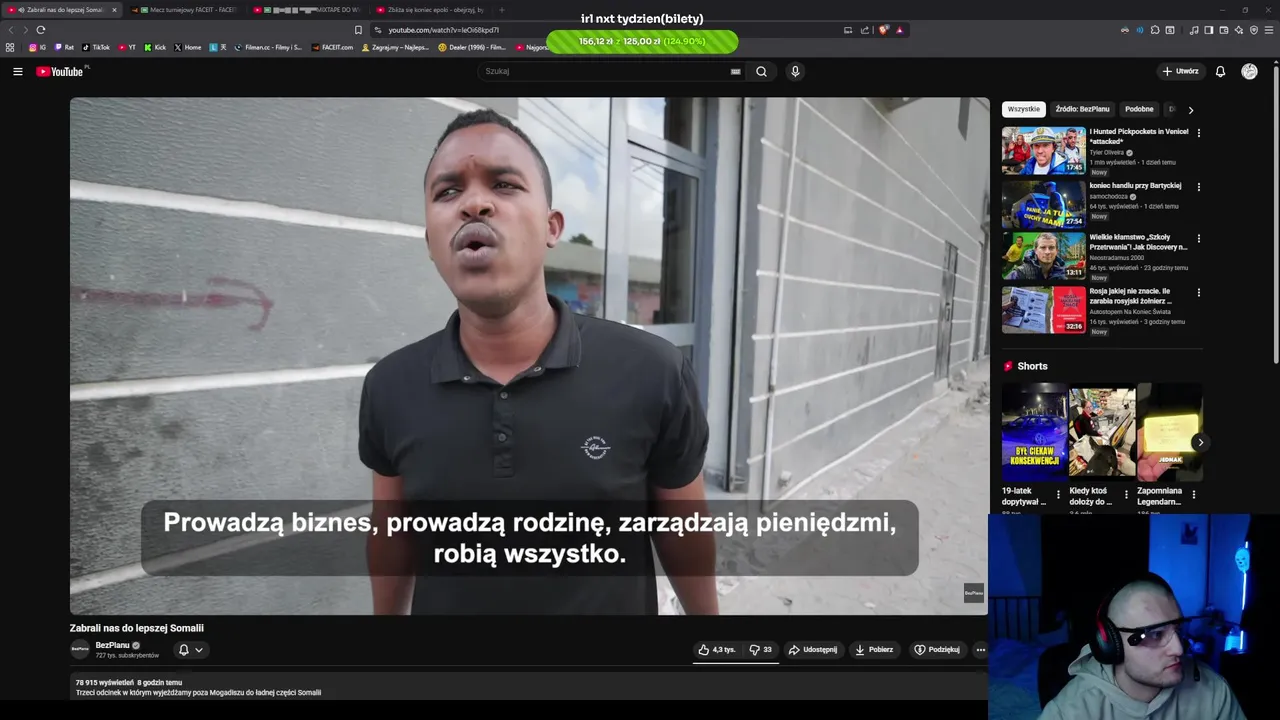Reload the page
This screenshot has height=720, width=1280.
coord(41,30)
